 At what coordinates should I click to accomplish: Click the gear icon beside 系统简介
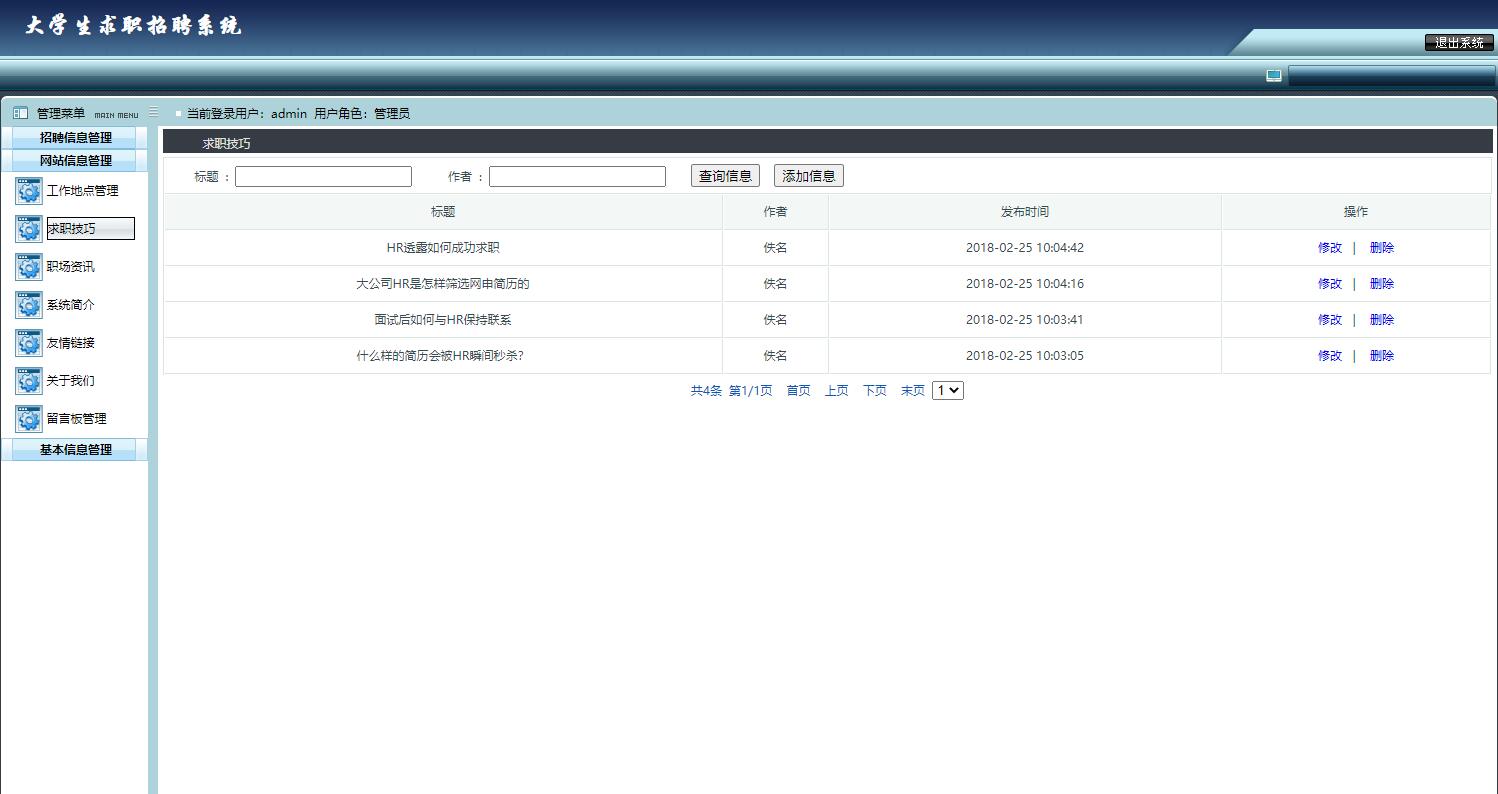[x=29, y=305]
